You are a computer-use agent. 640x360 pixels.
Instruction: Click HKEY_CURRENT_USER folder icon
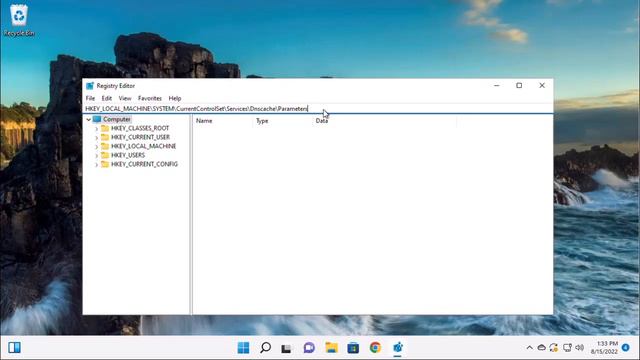click(105, 137)
